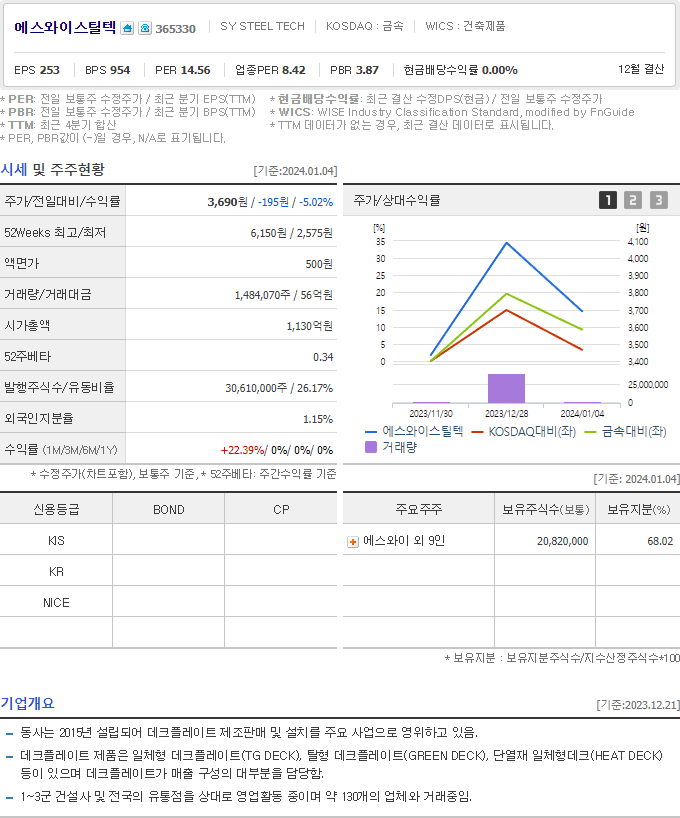
Task: Click the company name 에스와이스틸텍 title
Action: (65, 27)
